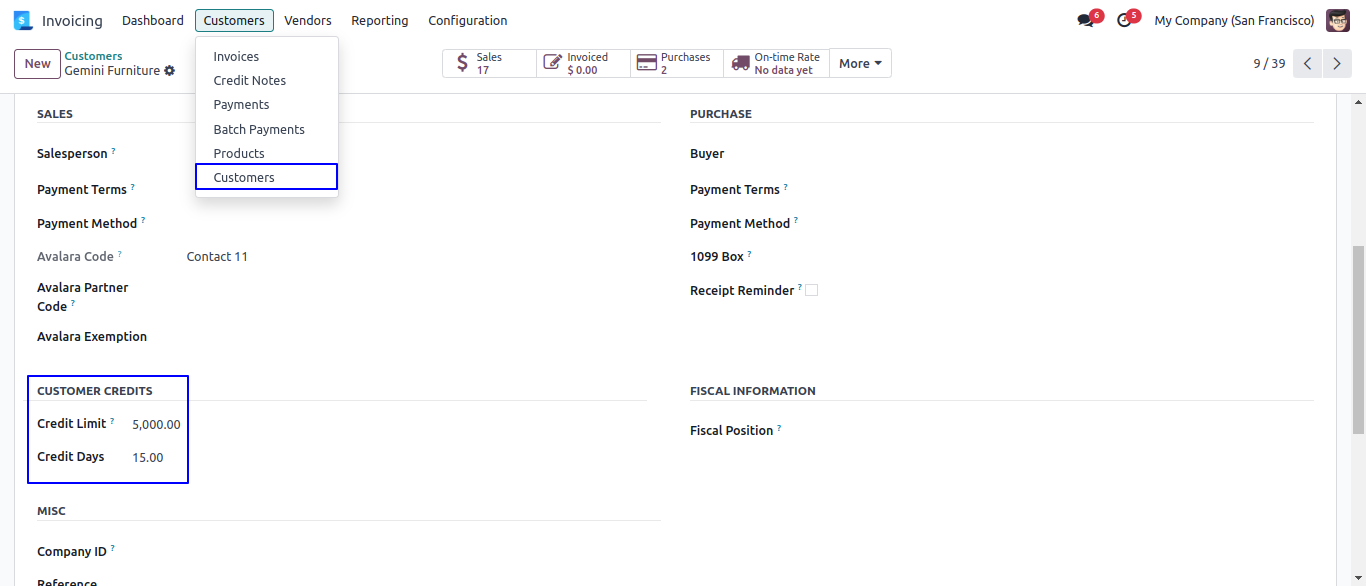Open the Configuration menu
The height and width of the screenshot is (586, 1366).
(467, 20)
